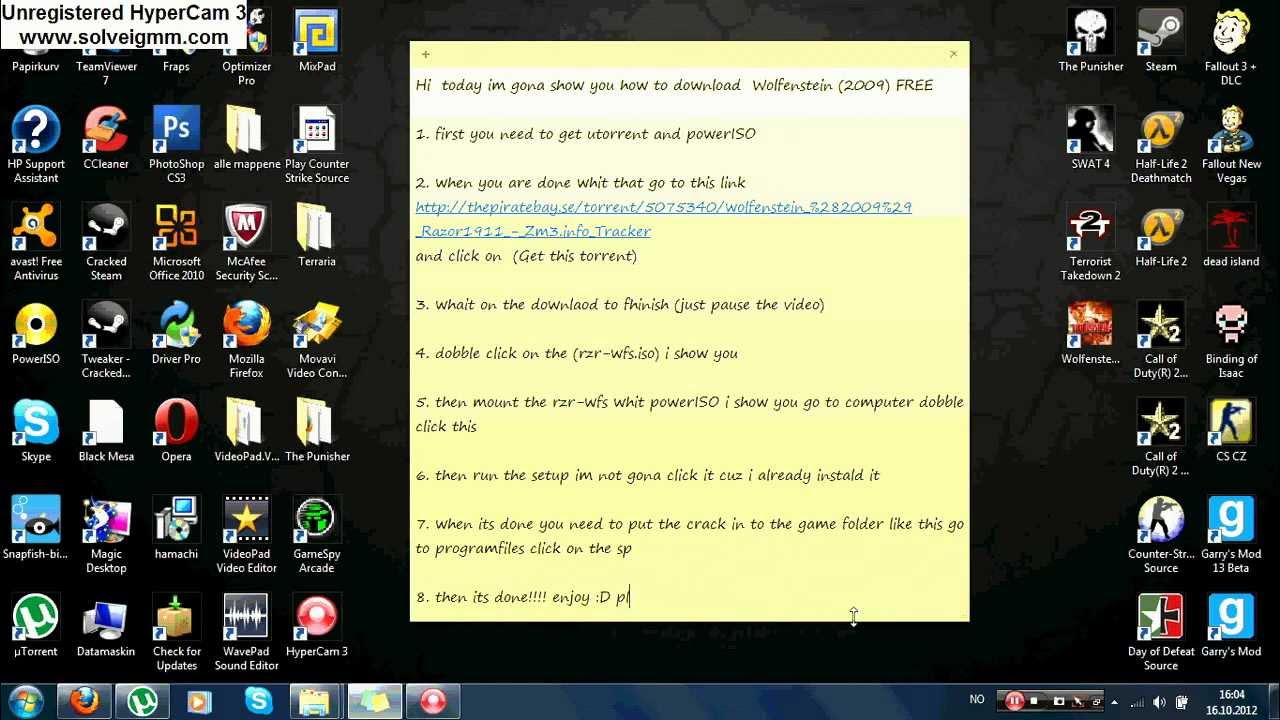This screenshot has width=1280, height=720.
Task: Open the clock showing 16:04
Action: pyautogui.click(x=1232, y=702)
